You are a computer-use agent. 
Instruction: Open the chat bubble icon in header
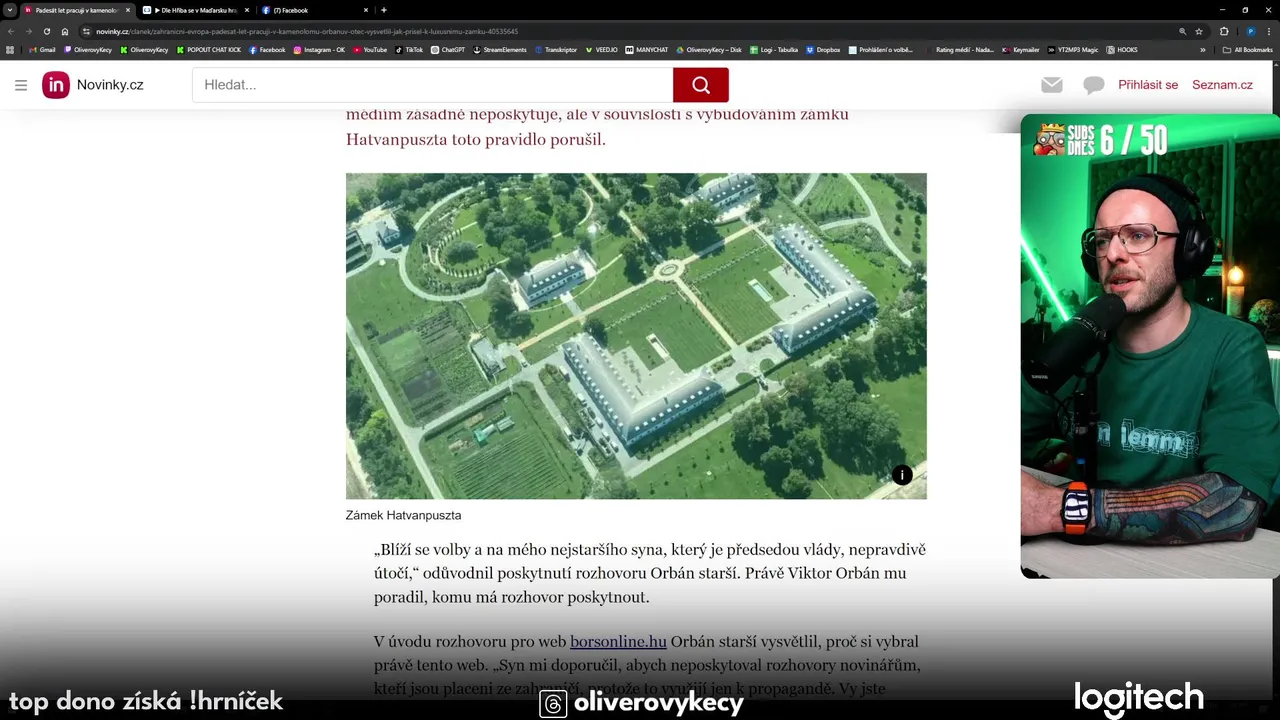coord(1094,85)
